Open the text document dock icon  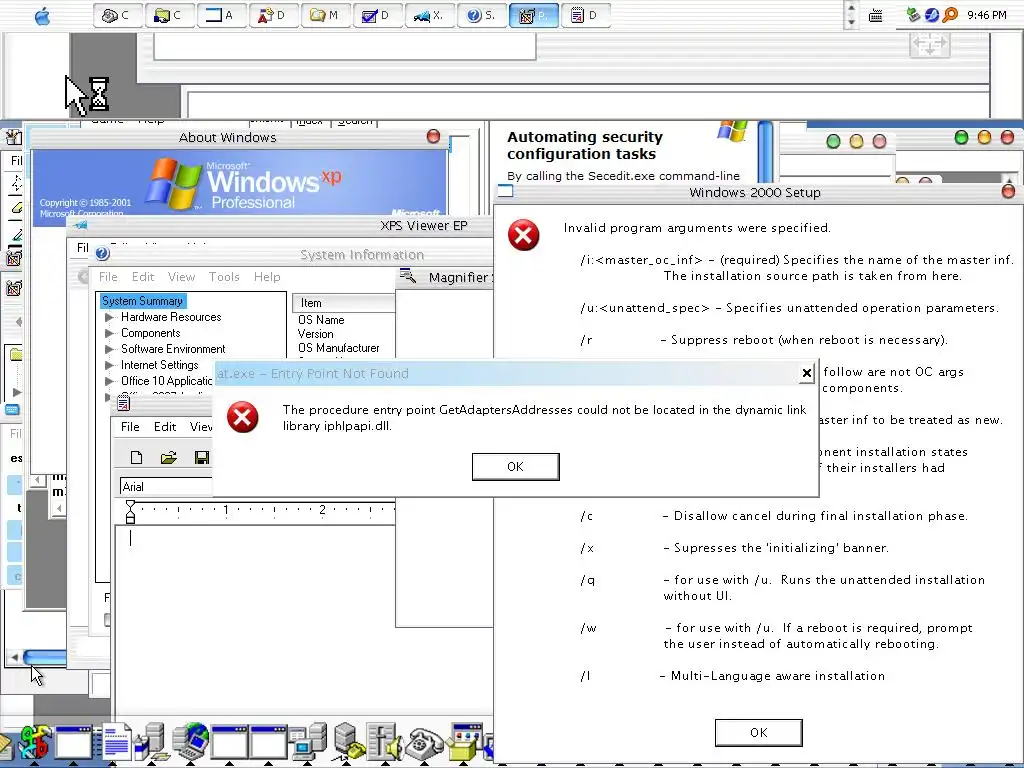[x=115, y=743]
